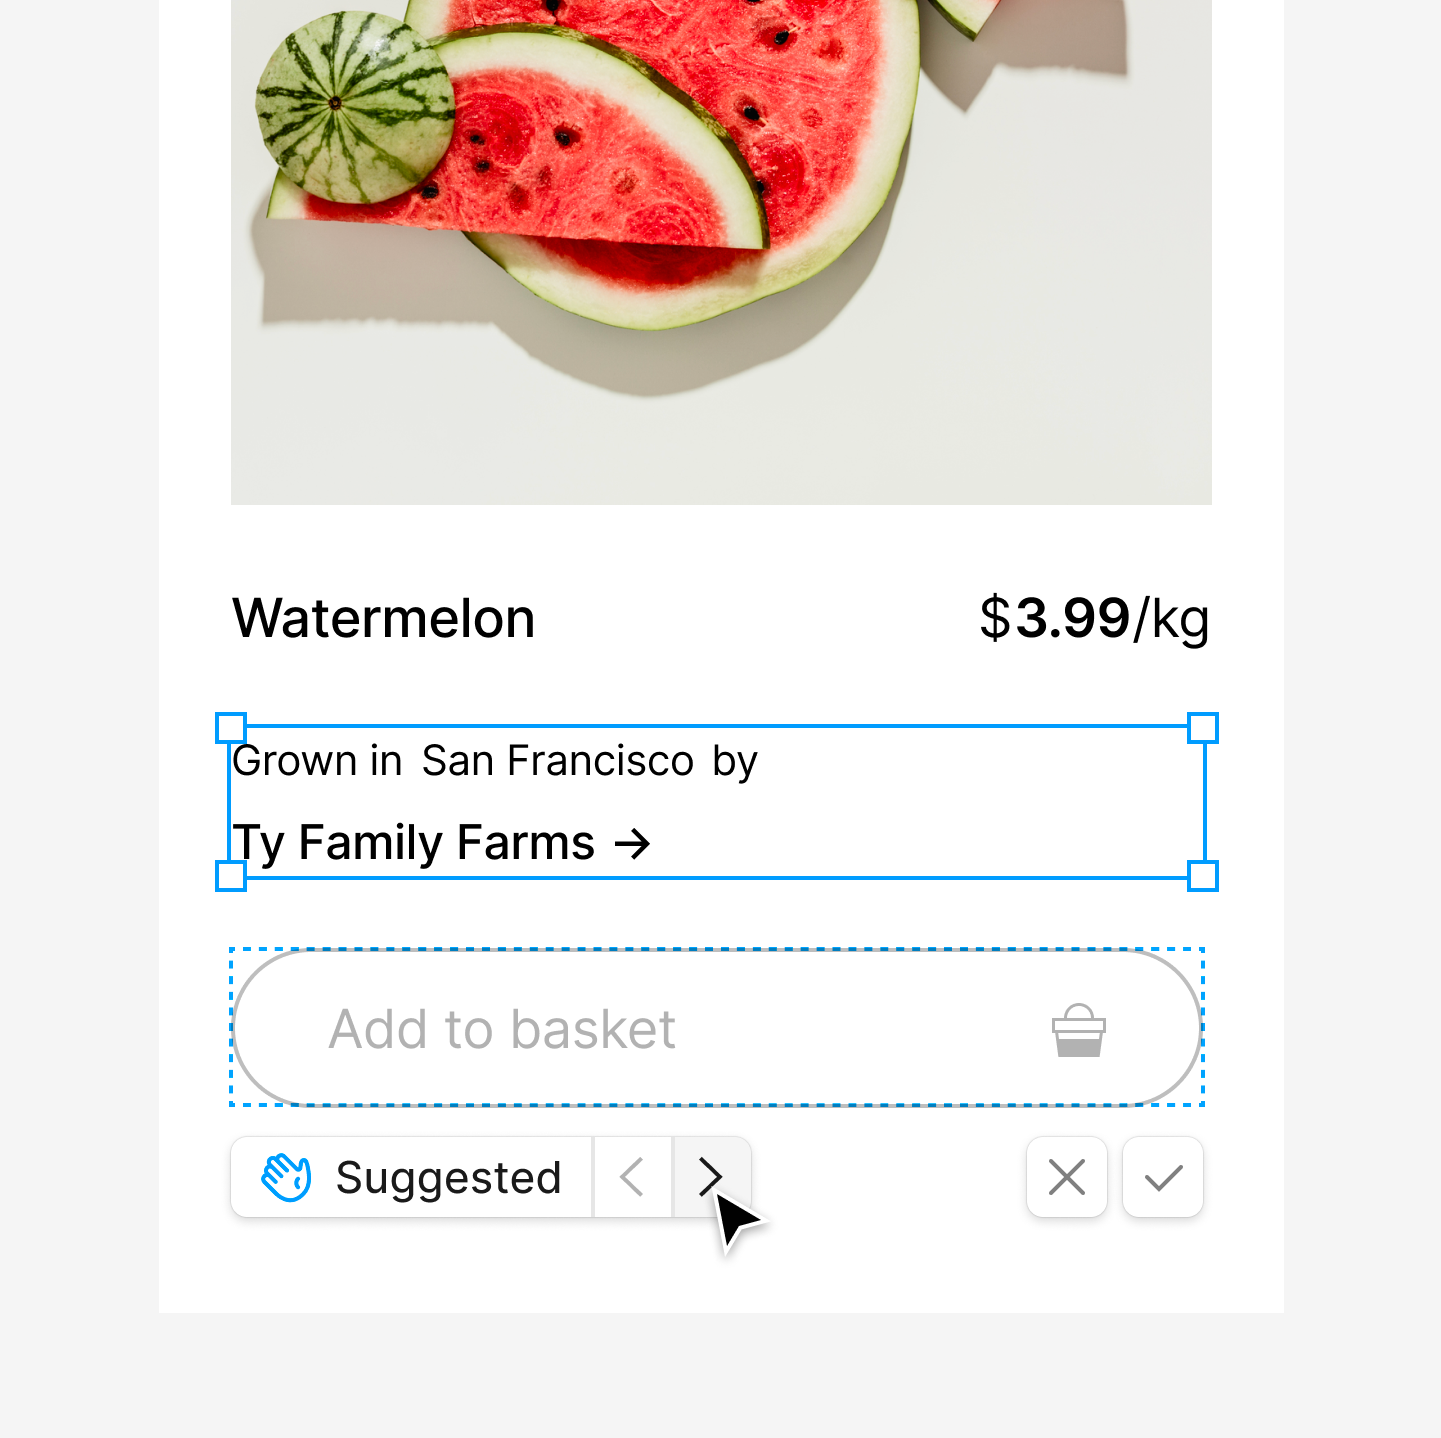Screen dimensions: 1441x1438
Task: Click the shopping basket icon
Action: 1077,1029
